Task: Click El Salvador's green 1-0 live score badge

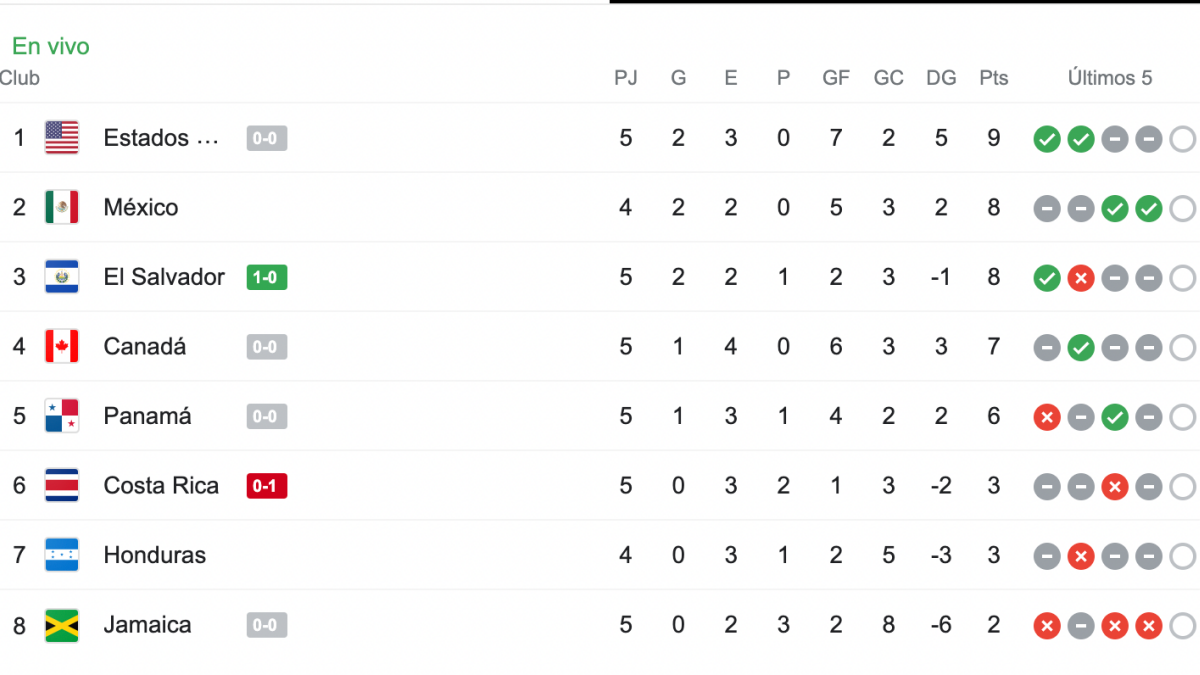Action: pyautogui.click(x=267, y=277)
